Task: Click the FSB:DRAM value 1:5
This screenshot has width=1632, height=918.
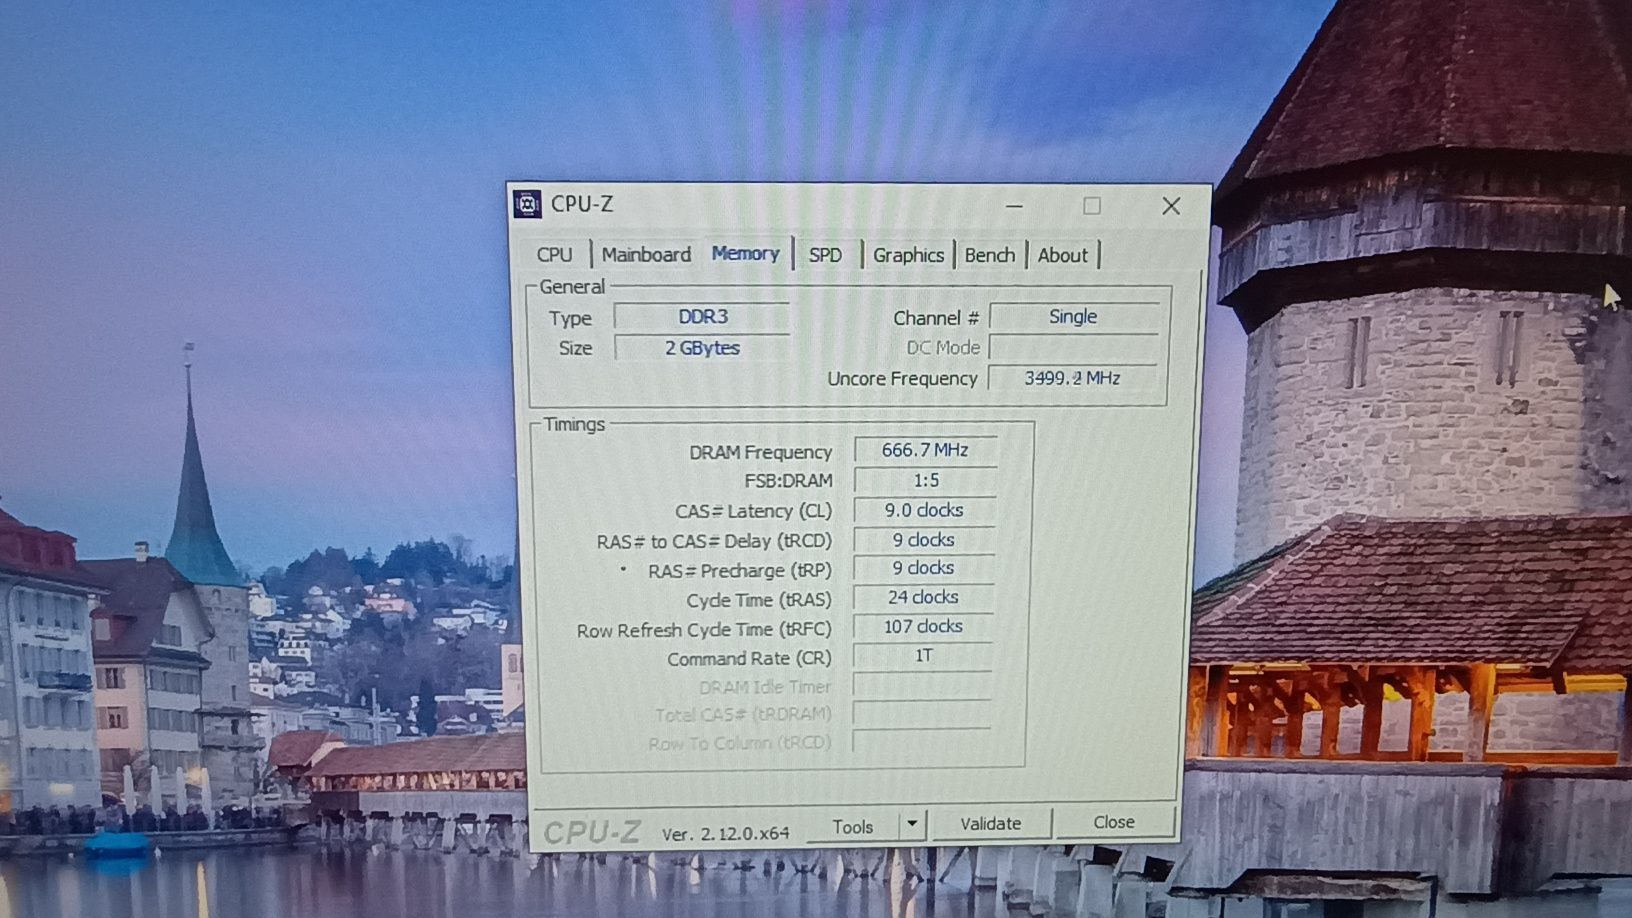Action: click(x=925, y=481)
